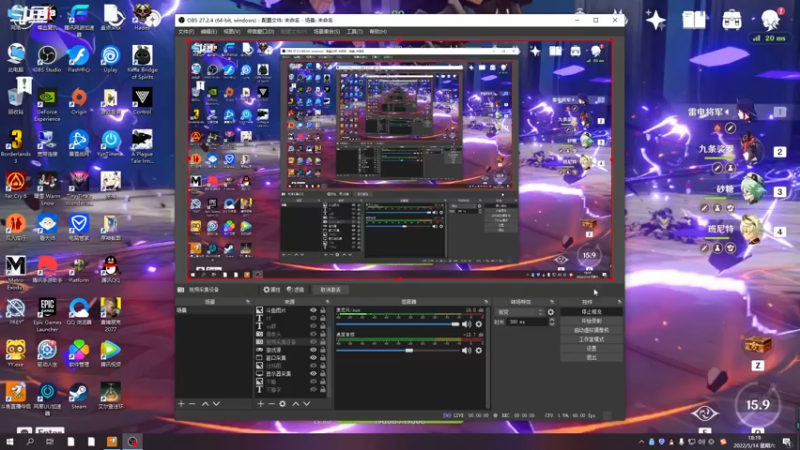Open 麦克风/Aux mixer gear settings
Image resolution: width=800 pixels, height=450 pixels.
click(479, 324)
